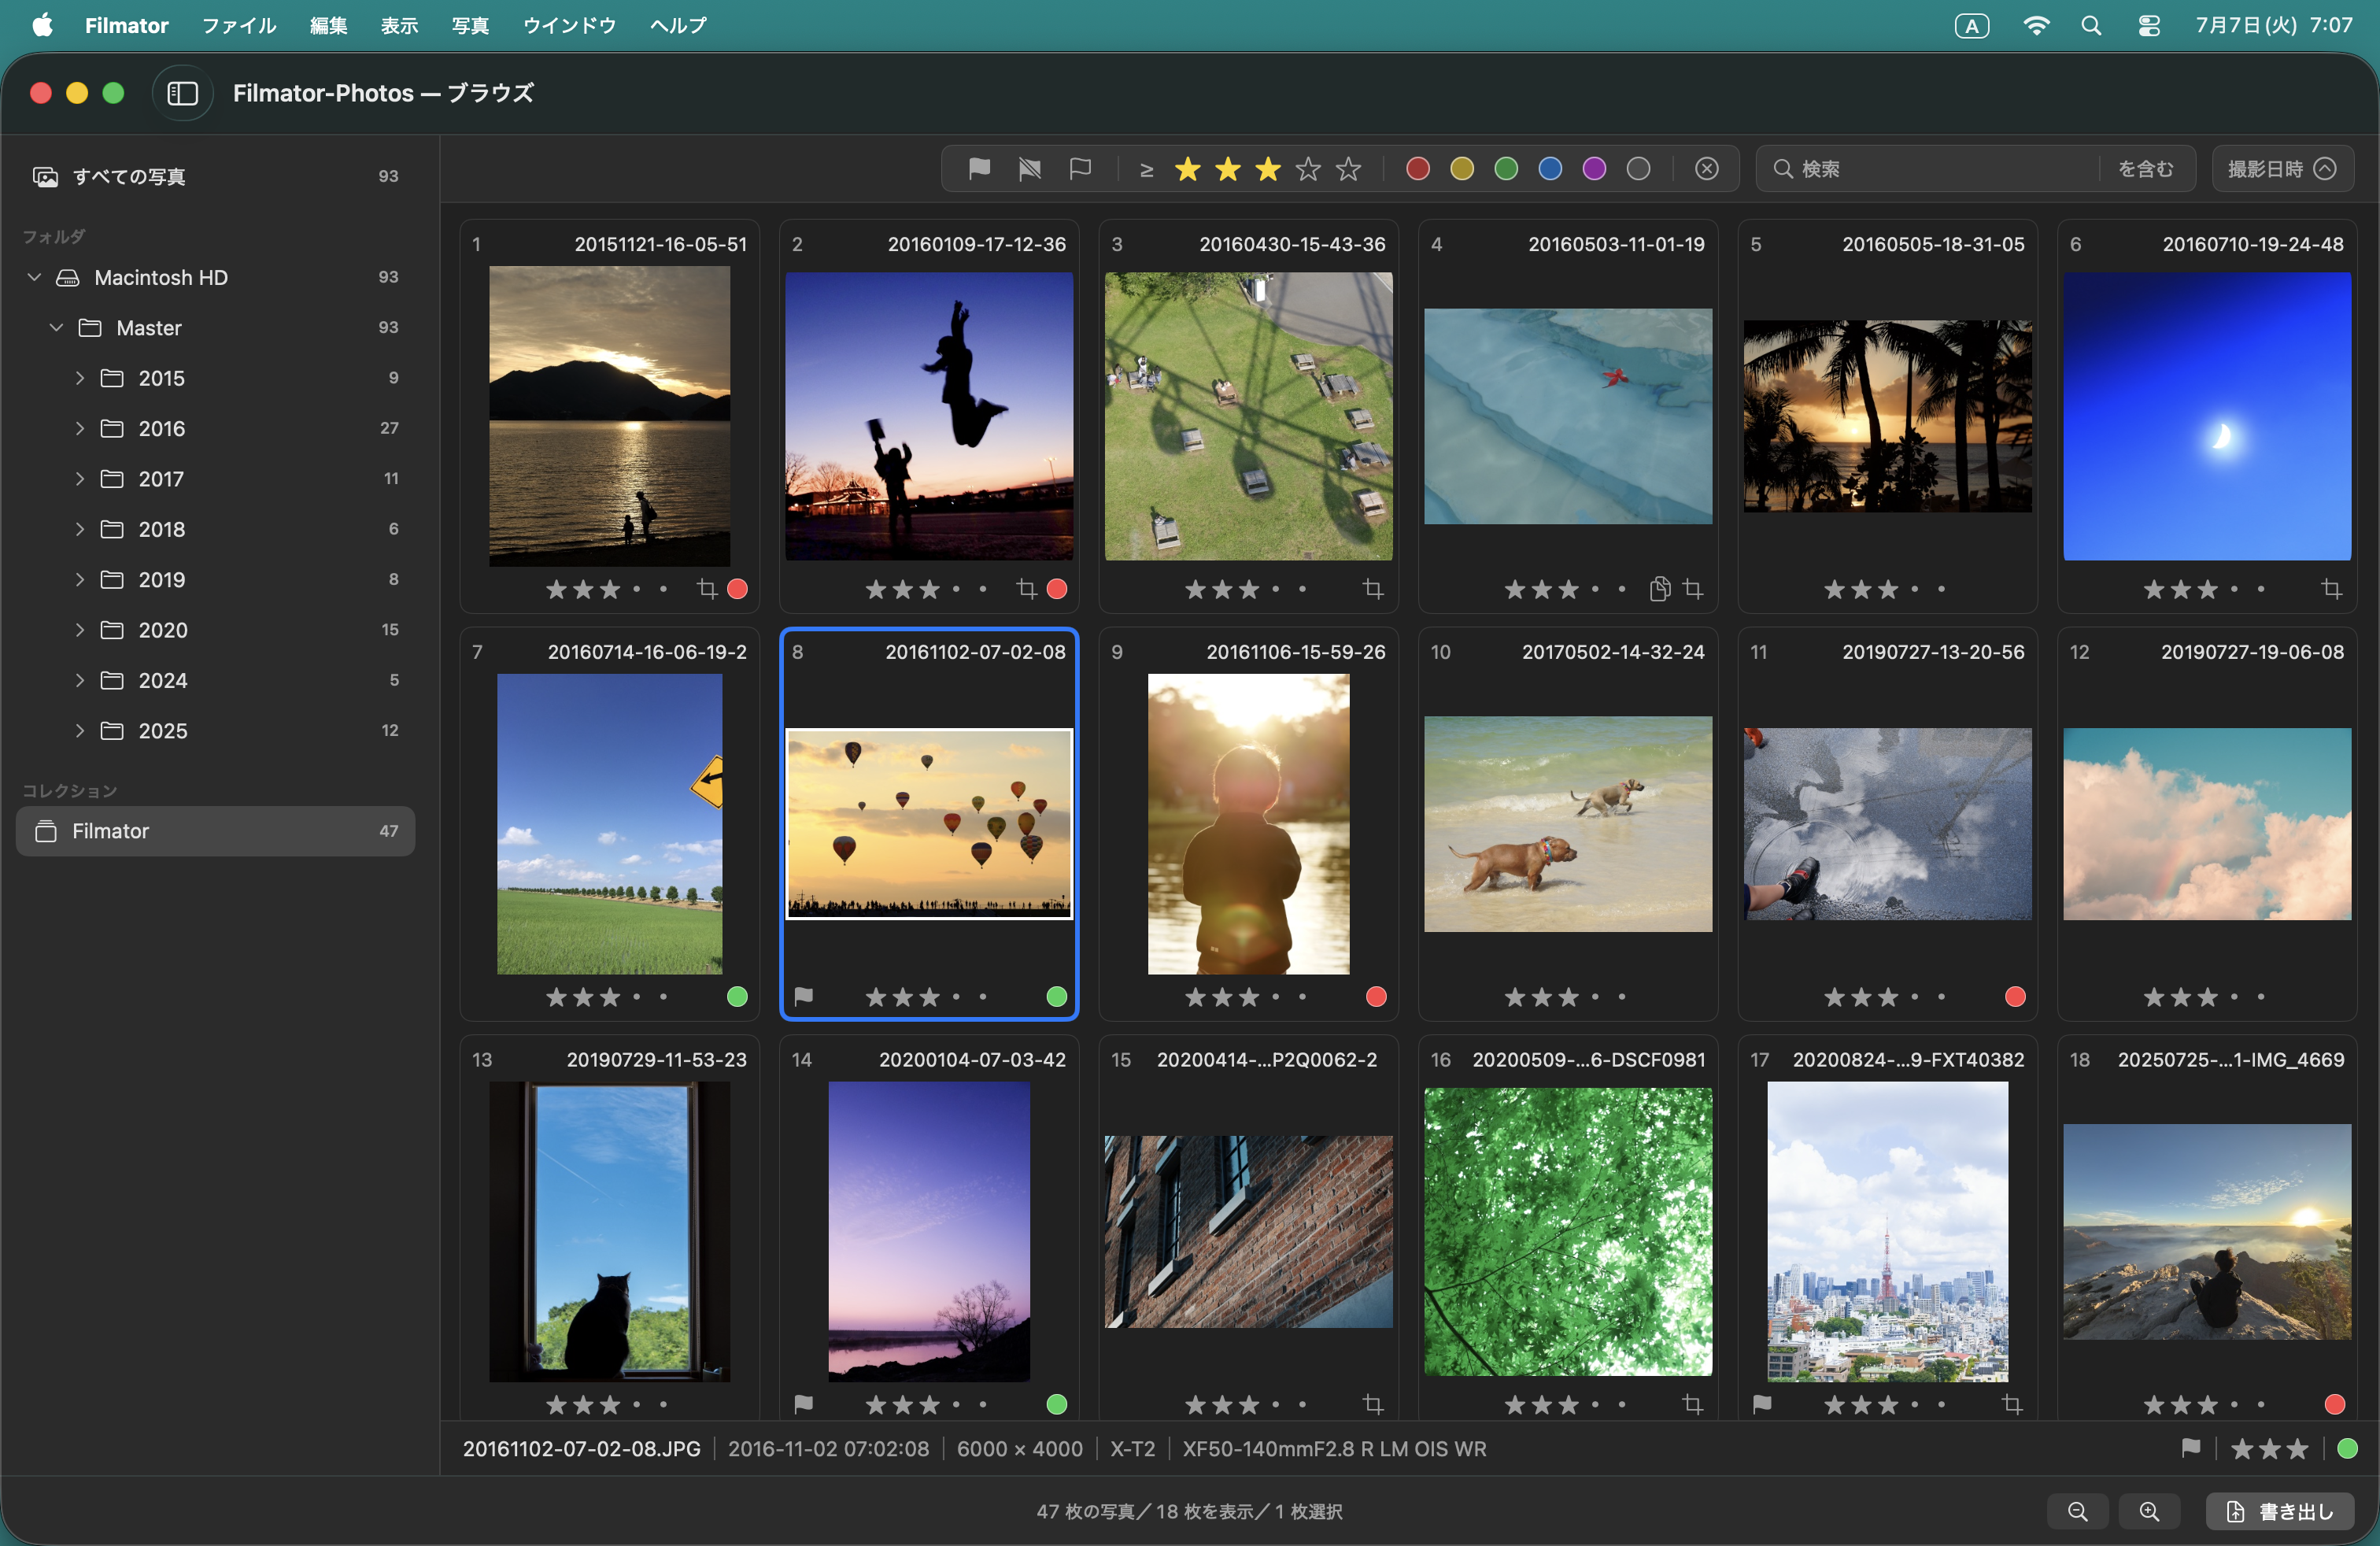Click the 書き出し export button

tap(2279, 1511)
